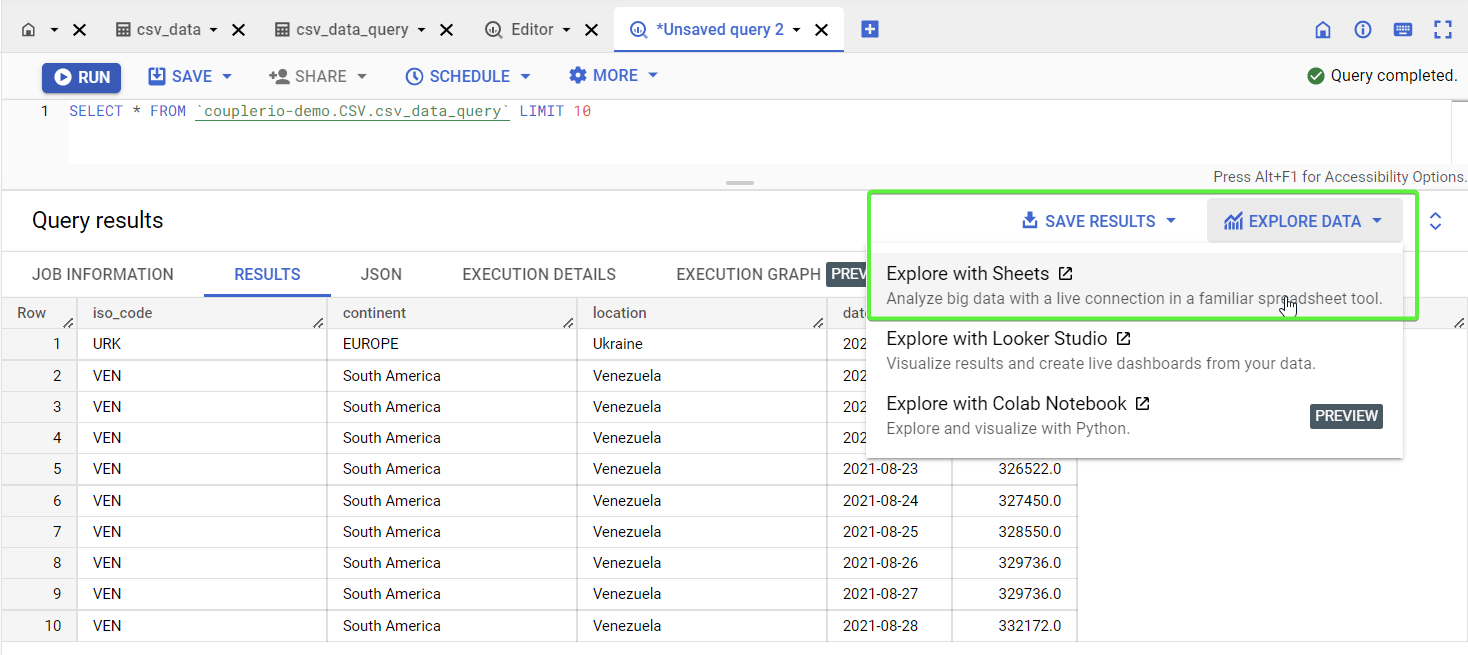Switch to the Editor tab
Viewport: 1468px width, 655px height.
click(520, 30)
